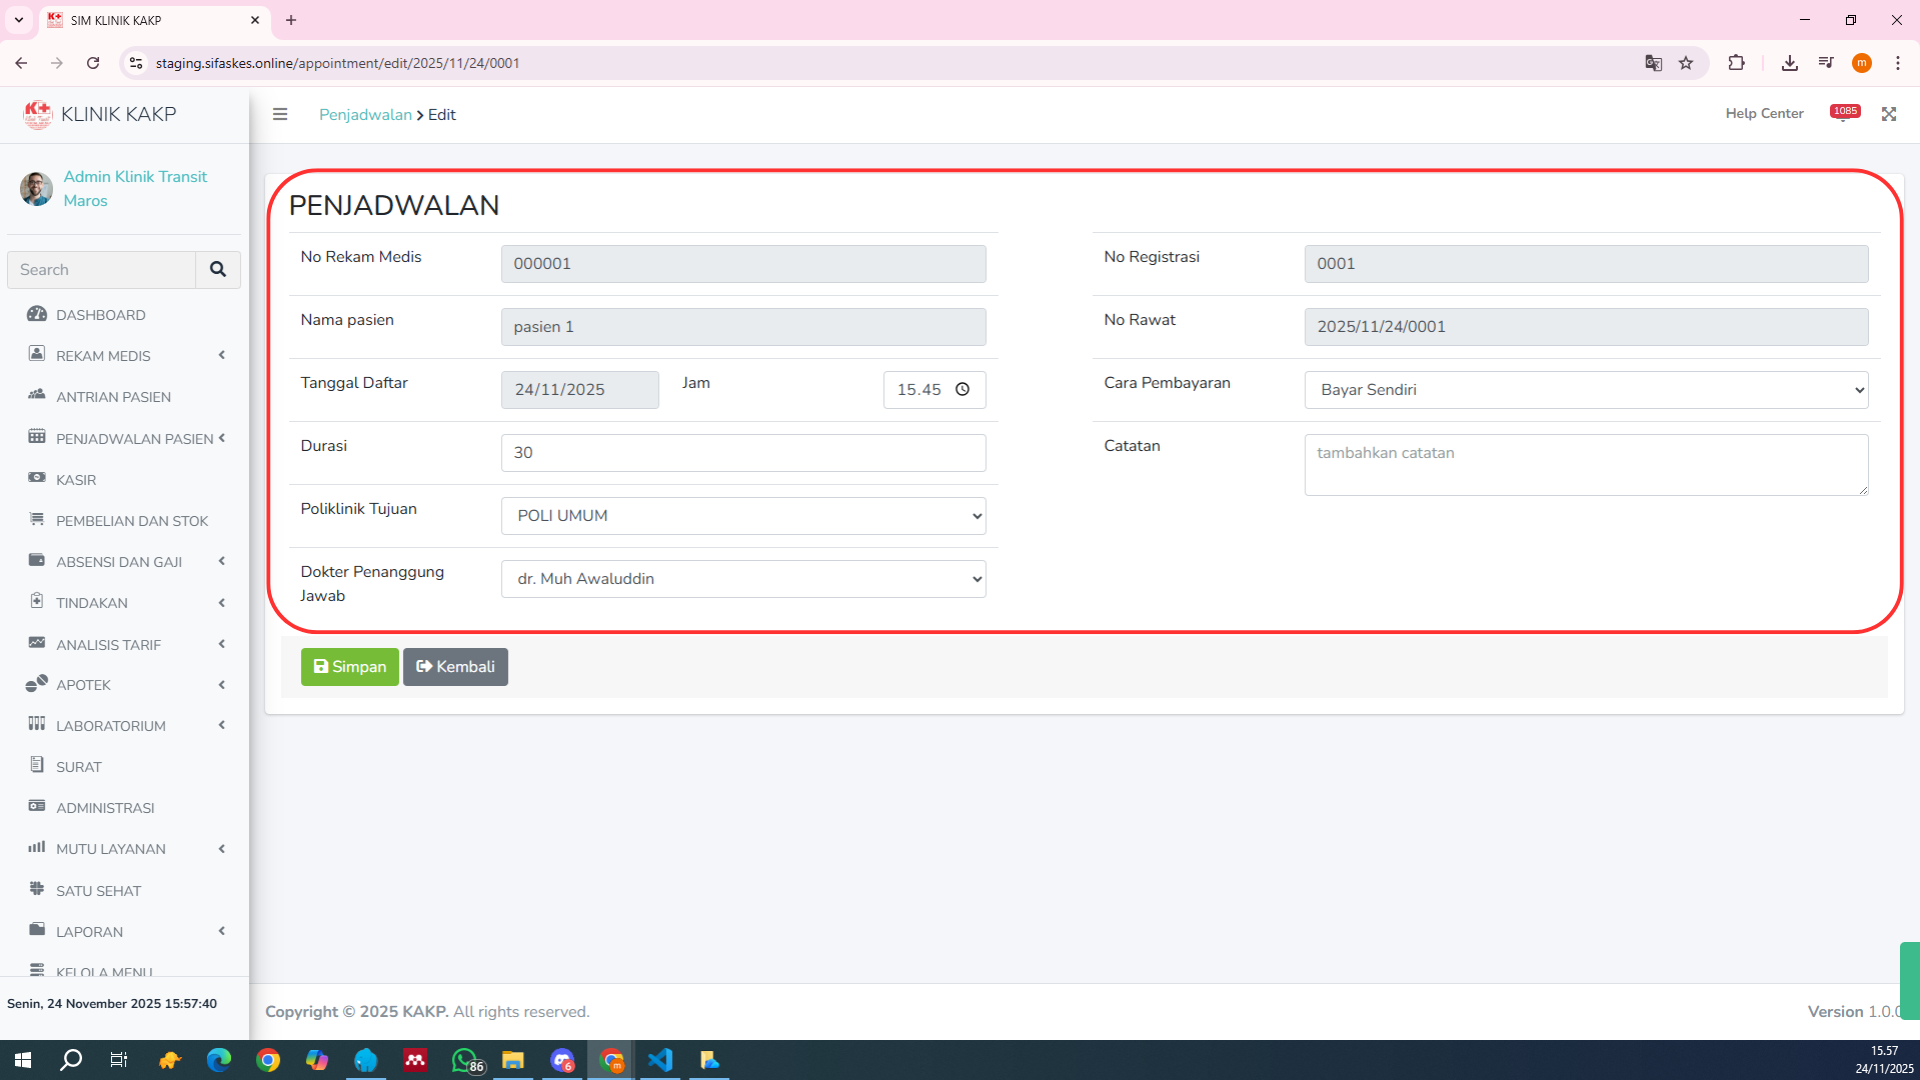This screenshot has width=1920, height=1080.
Task: Open Dashboard in the sidebar
Action: point(100,315)
